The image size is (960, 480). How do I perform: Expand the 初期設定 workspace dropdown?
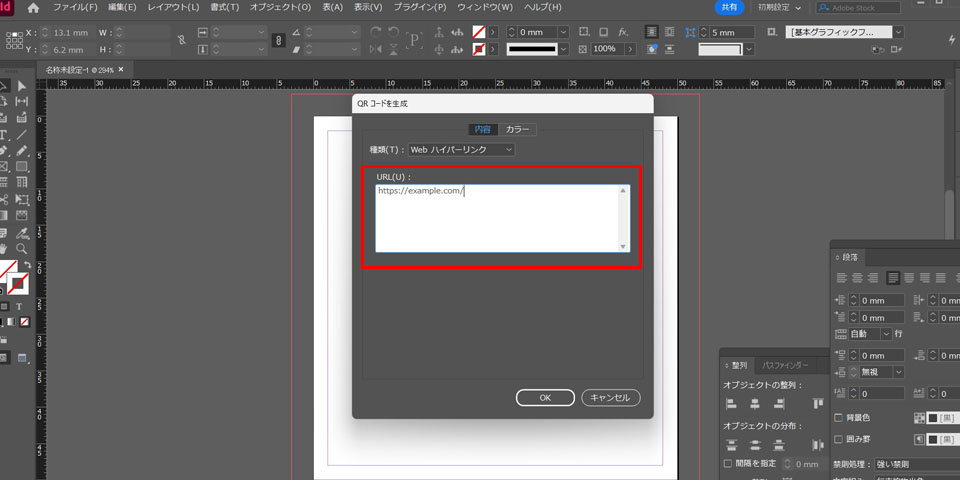click(779, 8)
